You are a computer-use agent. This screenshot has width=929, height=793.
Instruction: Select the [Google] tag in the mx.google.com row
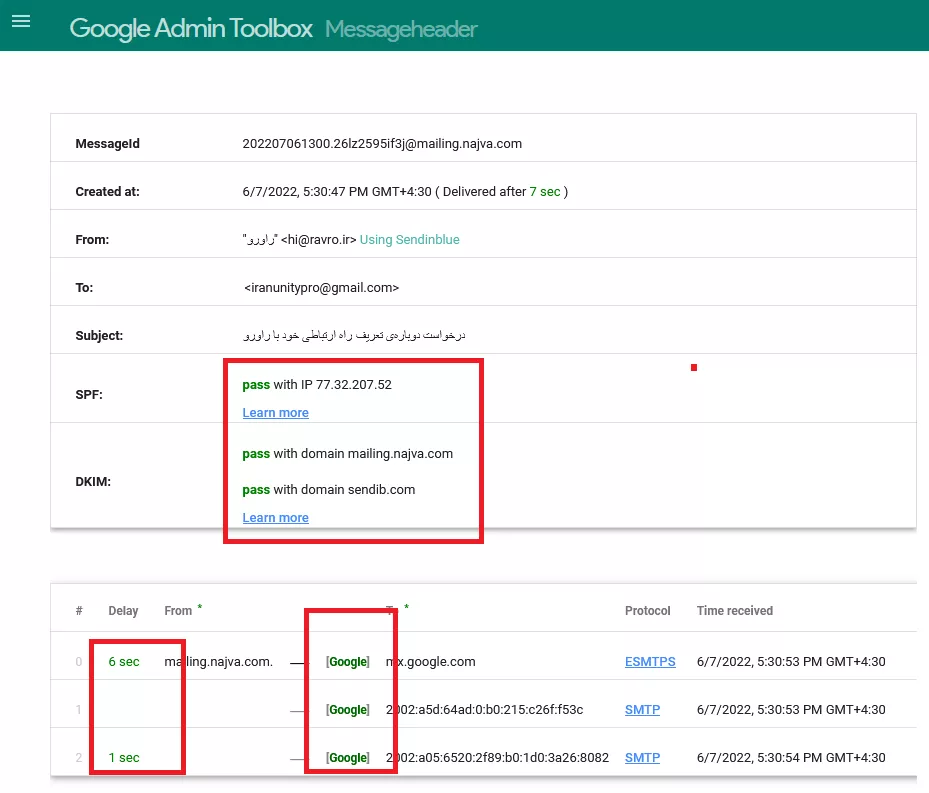pos(348,661)
